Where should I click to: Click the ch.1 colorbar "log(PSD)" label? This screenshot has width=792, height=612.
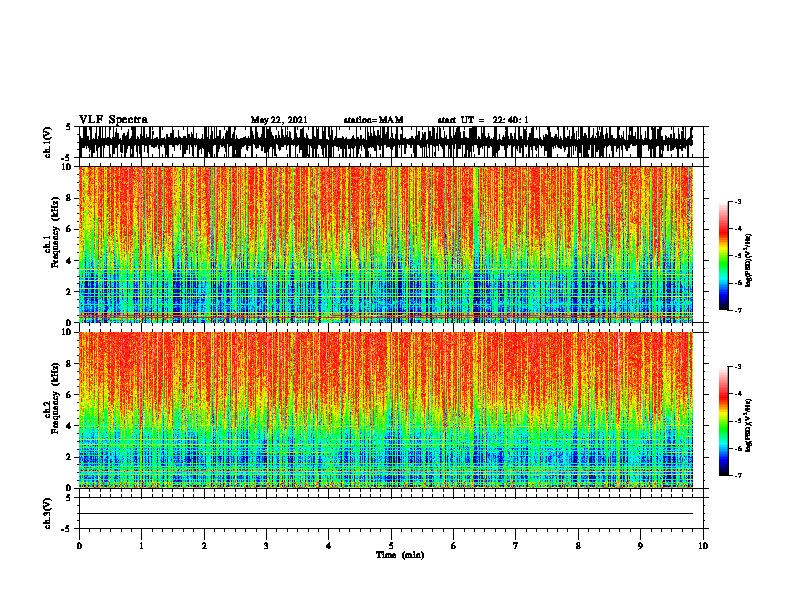(749, 260)
